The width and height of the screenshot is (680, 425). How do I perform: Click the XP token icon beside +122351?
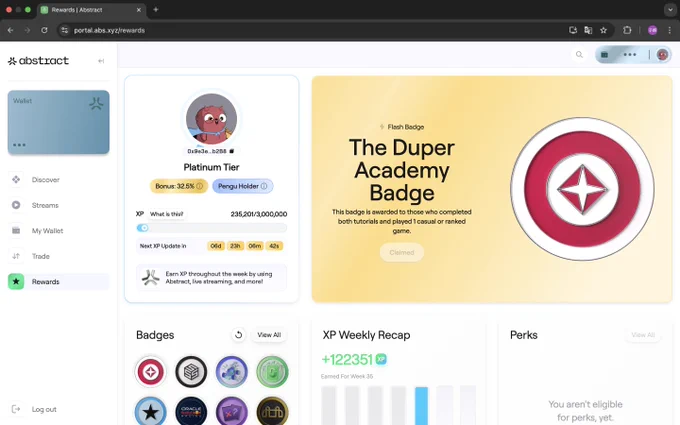tap(381, 359)
